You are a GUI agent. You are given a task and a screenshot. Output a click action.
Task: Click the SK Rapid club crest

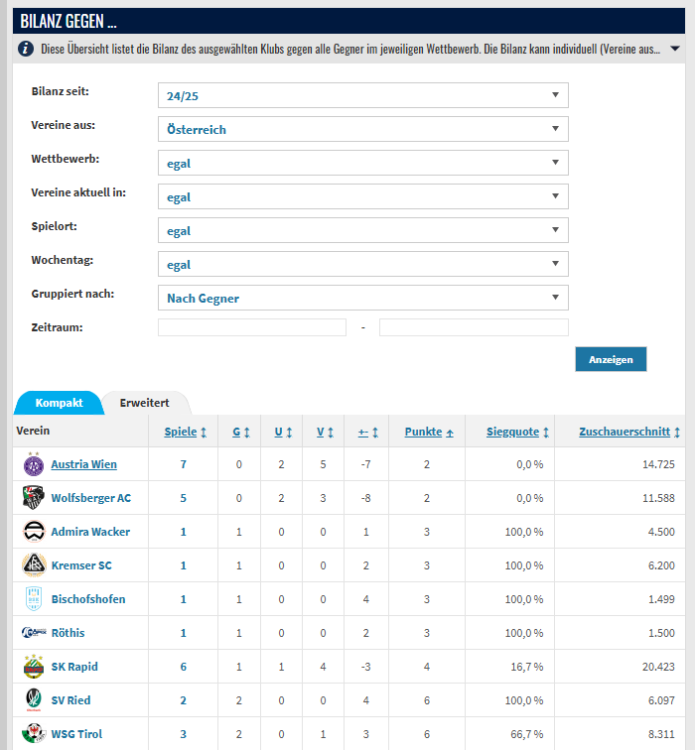point(33,667)
